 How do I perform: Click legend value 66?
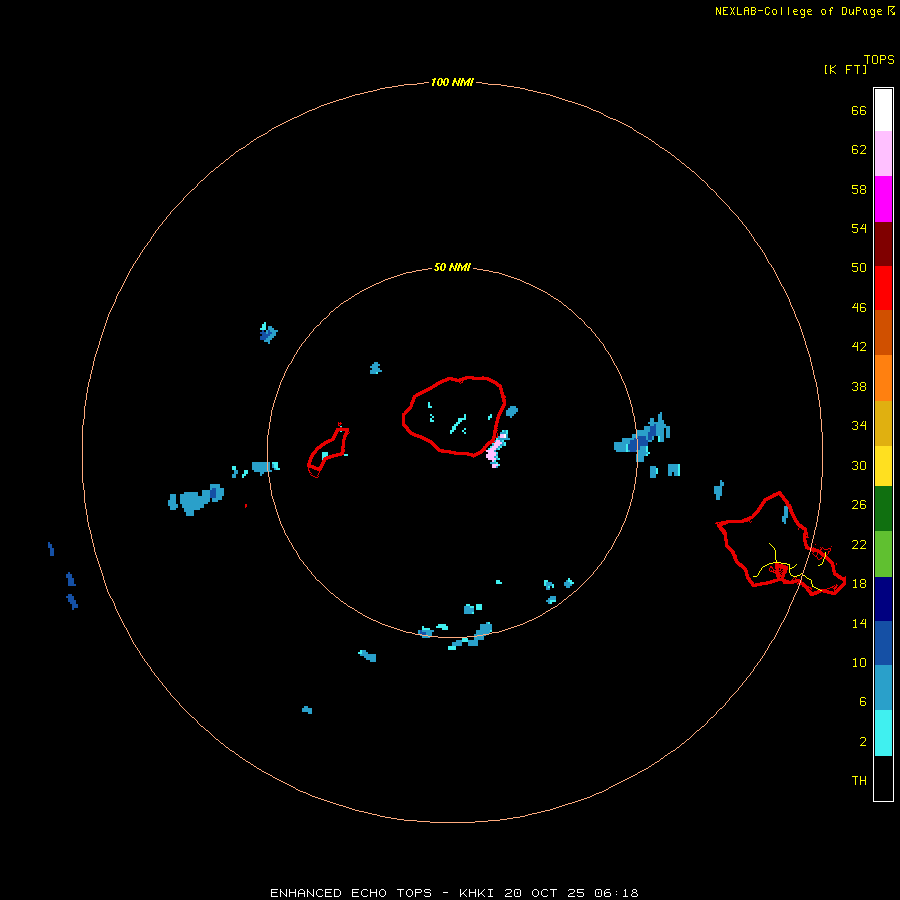click(859, 110)
